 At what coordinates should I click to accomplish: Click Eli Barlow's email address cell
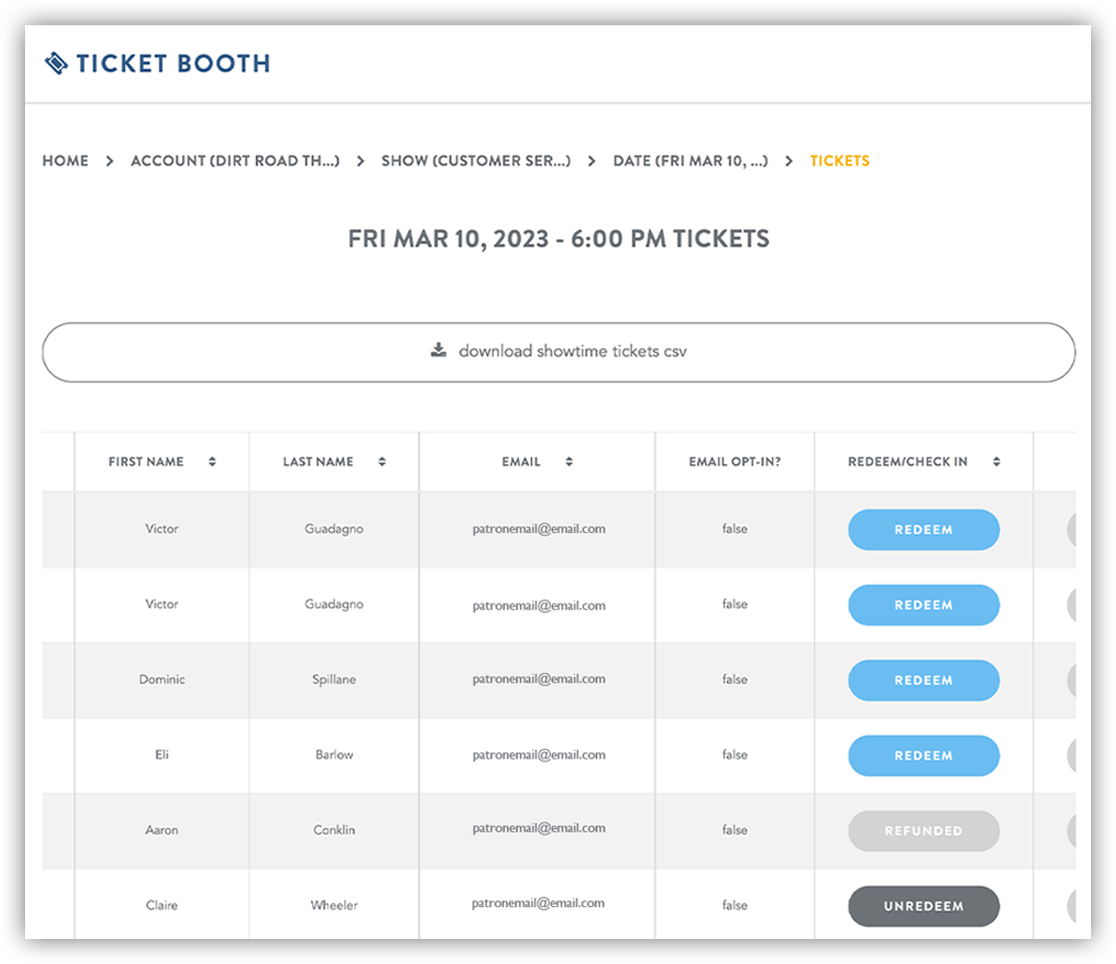[x=538, y=755]
